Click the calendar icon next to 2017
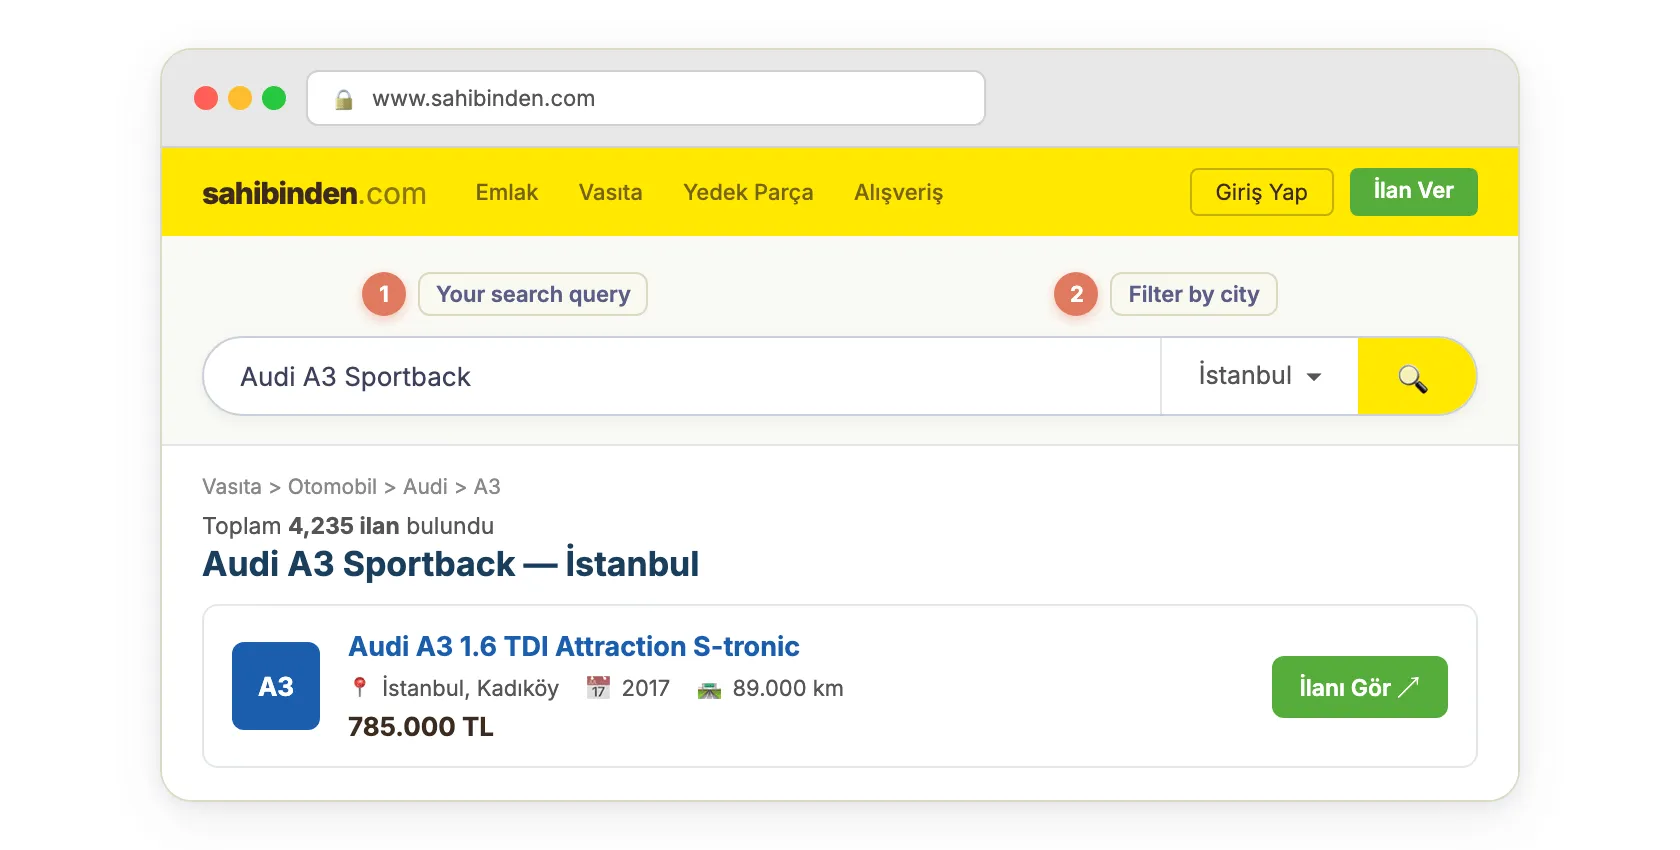The height and width of the screenshot is (850, 1680). tap(598, 688)
